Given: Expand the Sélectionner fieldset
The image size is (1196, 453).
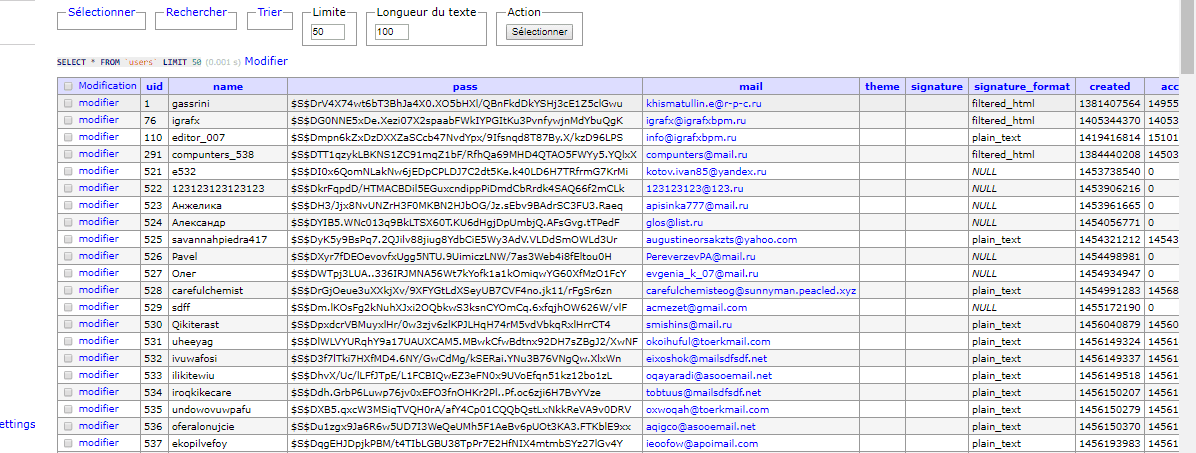Looking at the screenshot, I should pos(101,12).
